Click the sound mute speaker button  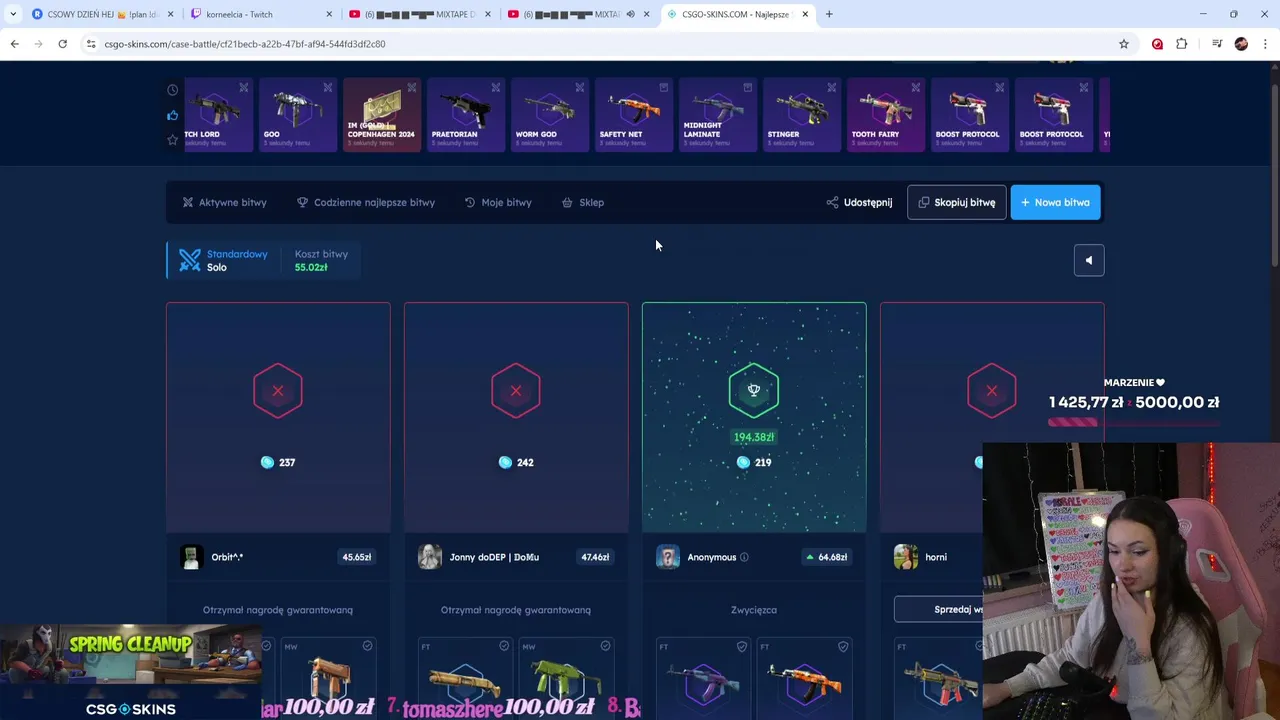1089,260
